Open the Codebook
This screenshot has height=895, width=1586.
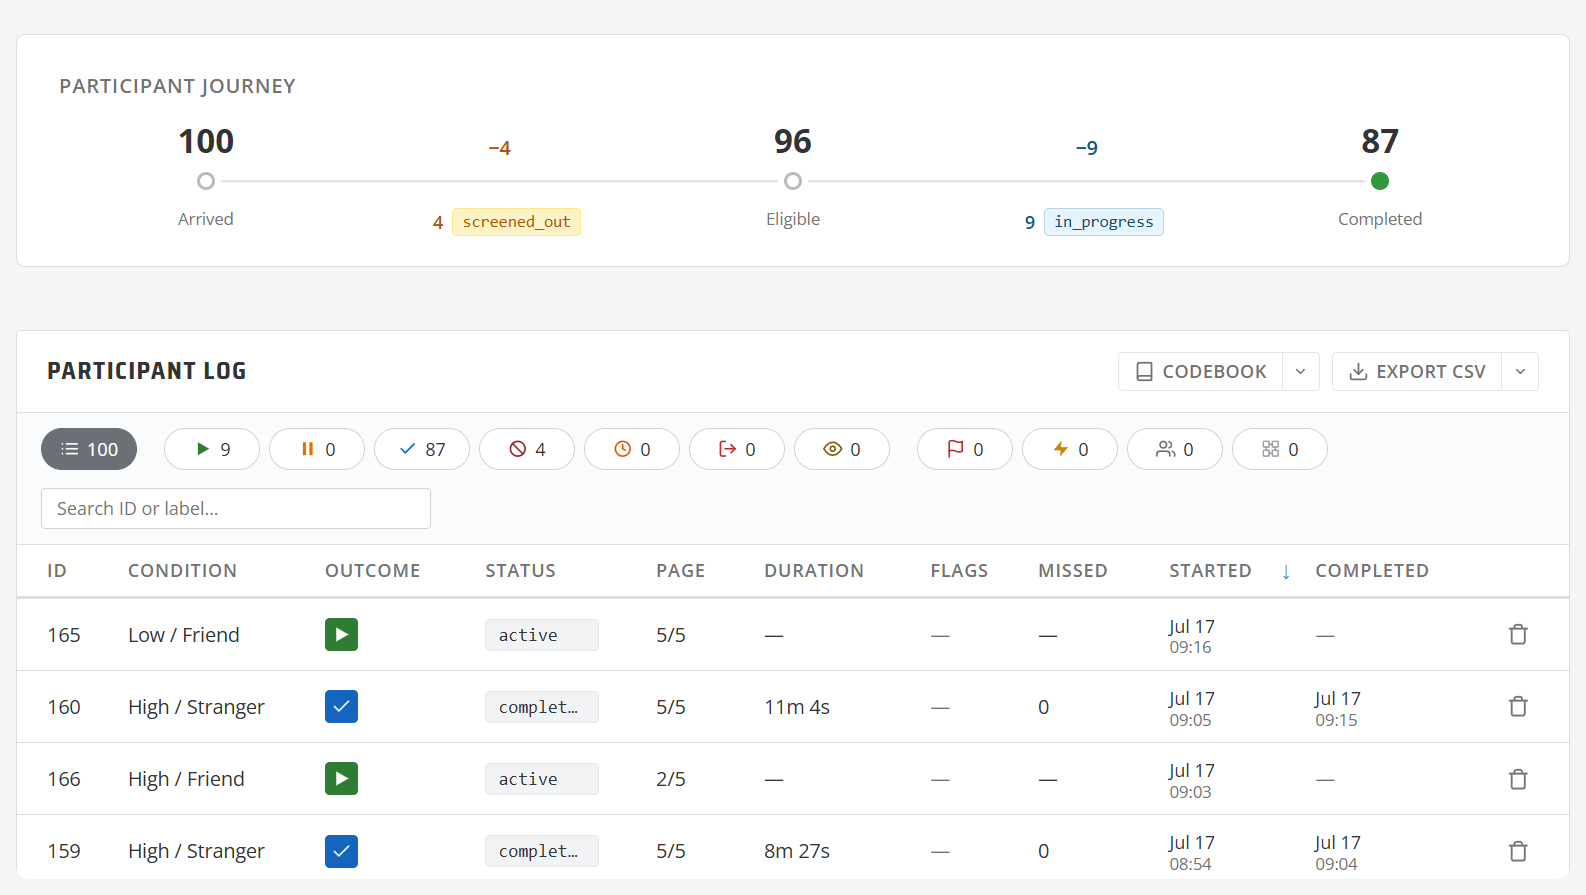pyautogui.click(x=1201, y=371)
